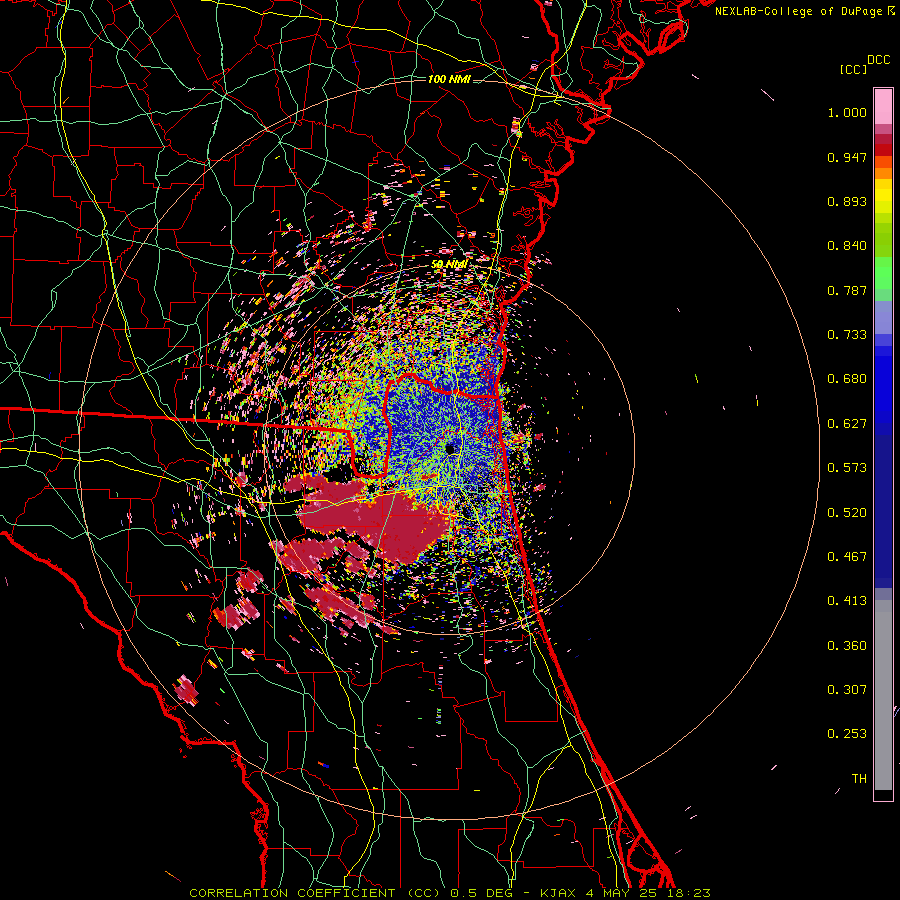Click the 0.787 scale value
The image size is (900, 900).
pos(847,290)
